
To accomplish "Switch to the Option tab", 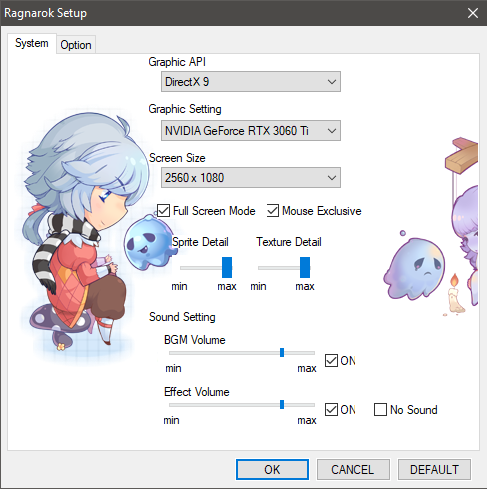I will (x=76, y=45).
